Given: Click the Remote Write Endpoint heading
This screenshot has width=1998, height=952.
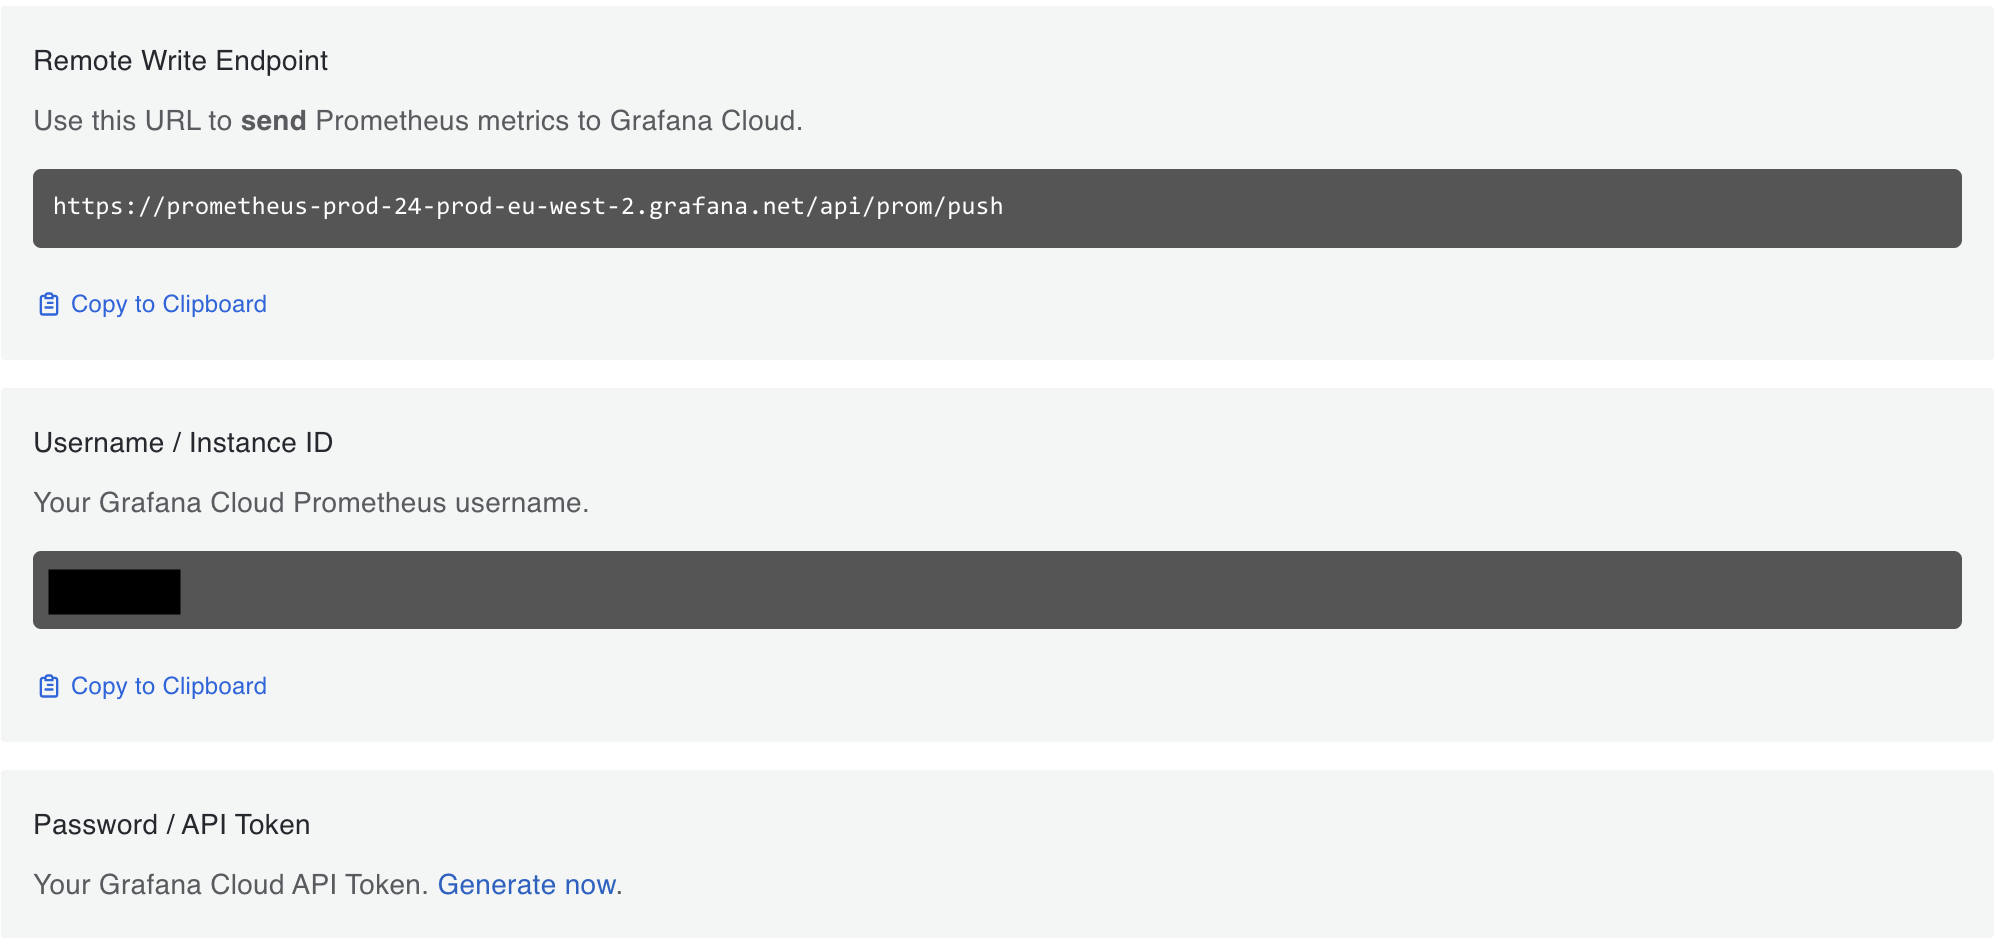Looking at the screenshot, I should tap(181, 61).
